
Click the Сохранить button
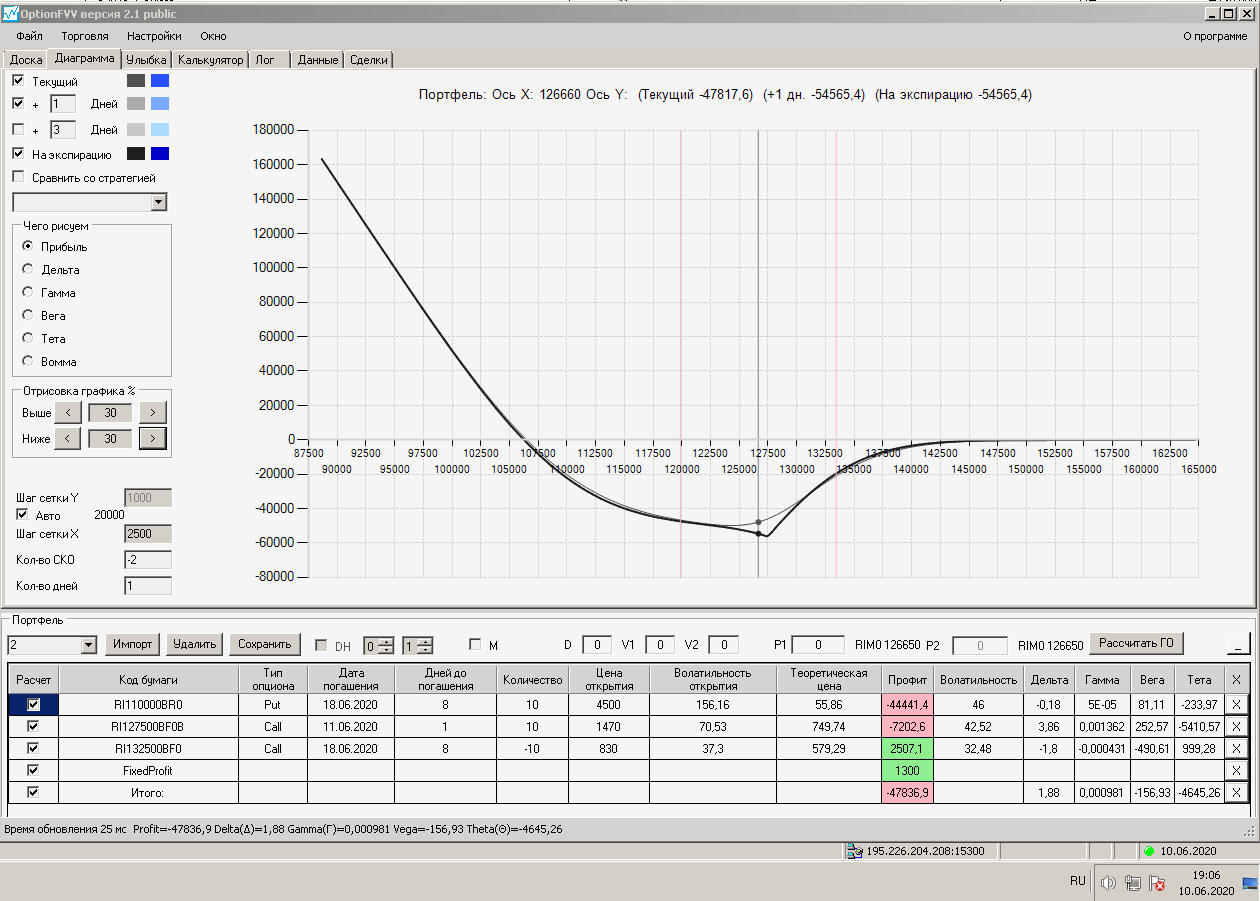[265, 644]
